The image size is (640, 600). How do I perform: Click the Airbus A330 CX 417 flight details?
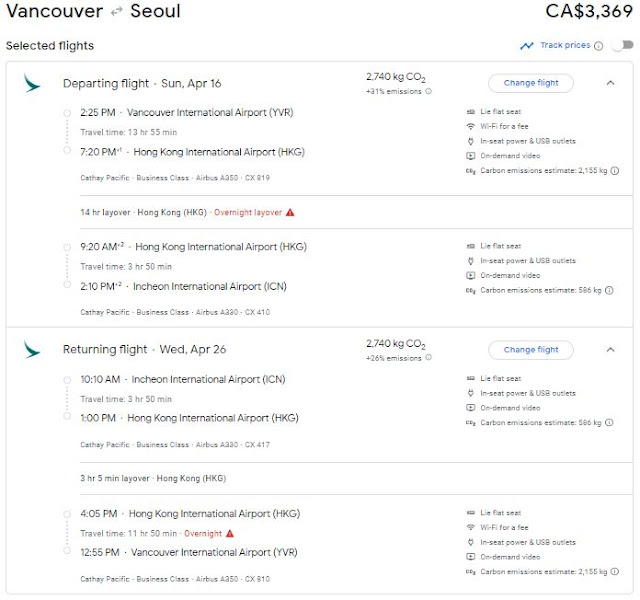(x=175, y=445)
